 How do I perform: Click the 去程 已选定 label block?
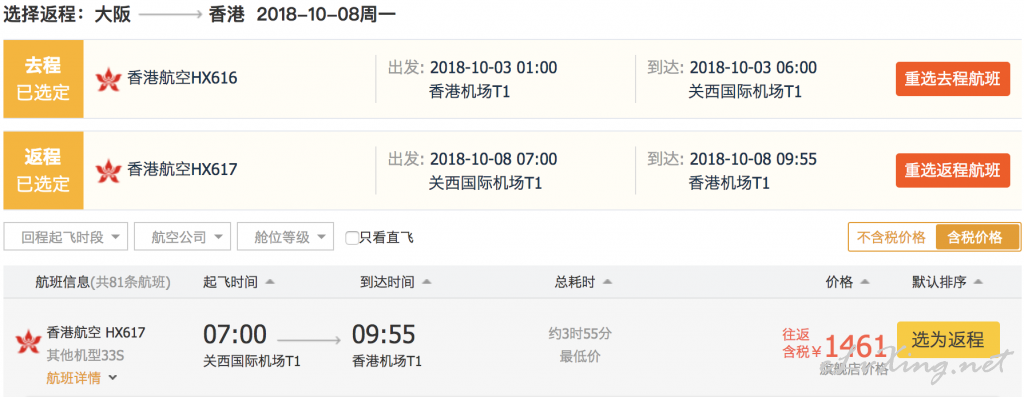pos(43,79)
